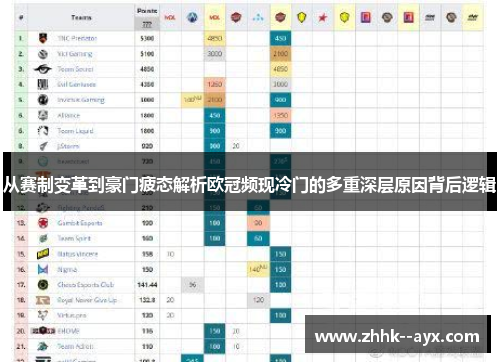Click the blue mountain tournament icon
The width and height of the screenshot is (500, 362).
pos(192,17)
